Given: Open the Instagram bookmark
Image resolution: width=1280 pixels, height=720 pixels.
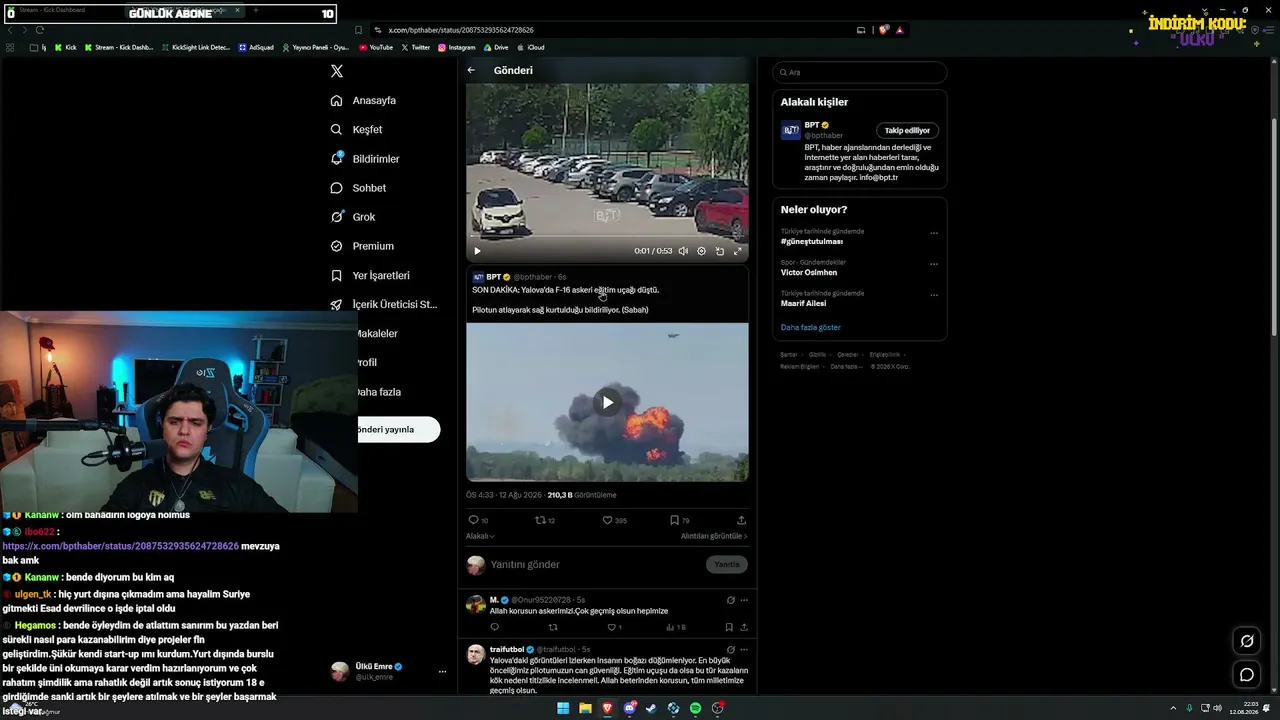Looking at the screenshot, I should coord(456,47).
